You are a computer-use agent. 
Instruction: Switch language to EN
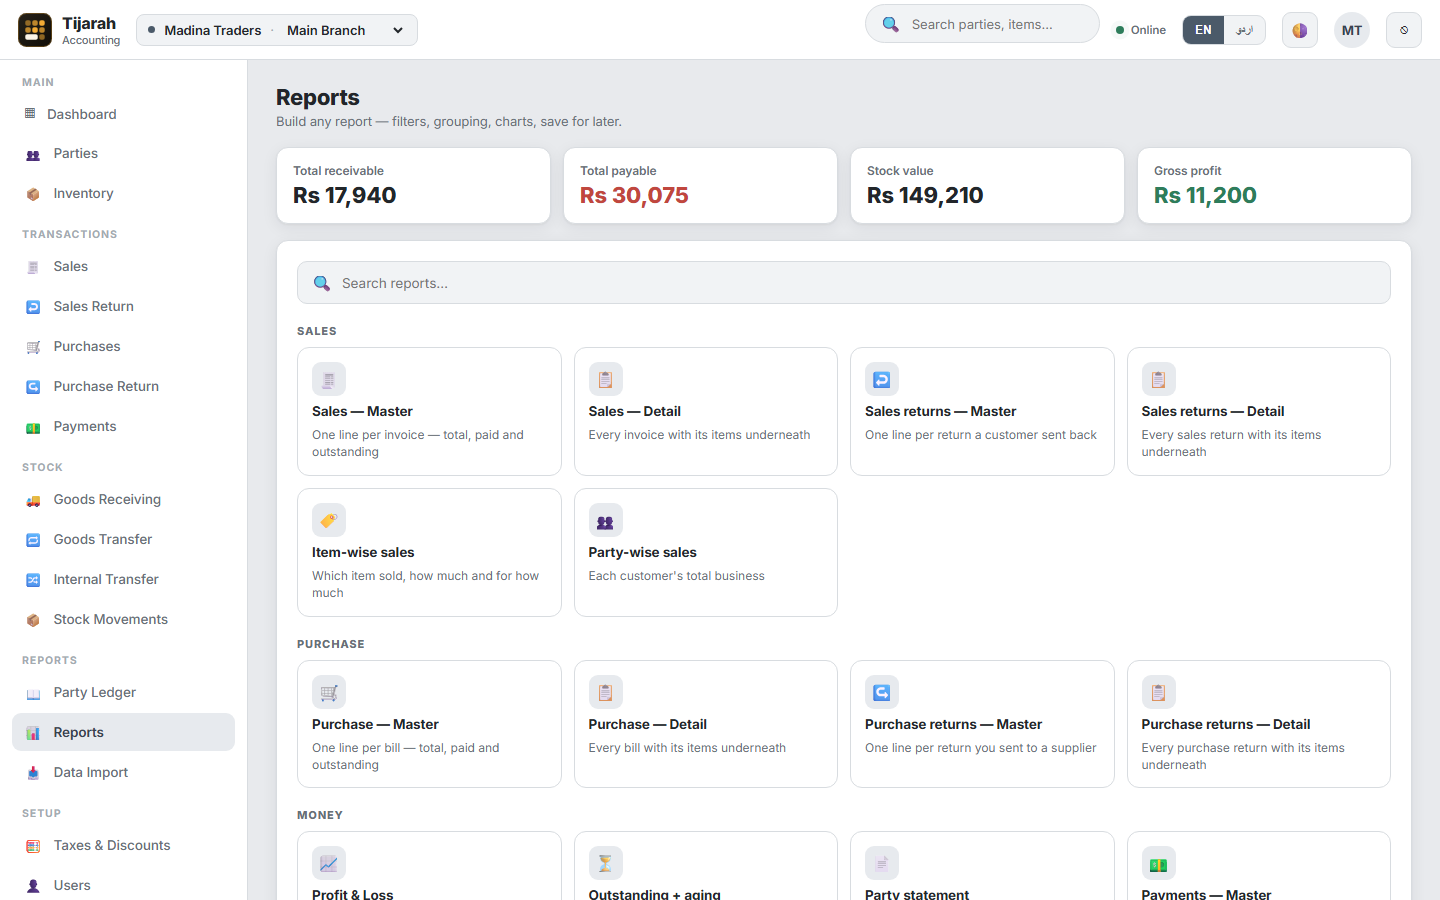[x=1203, y=30]
